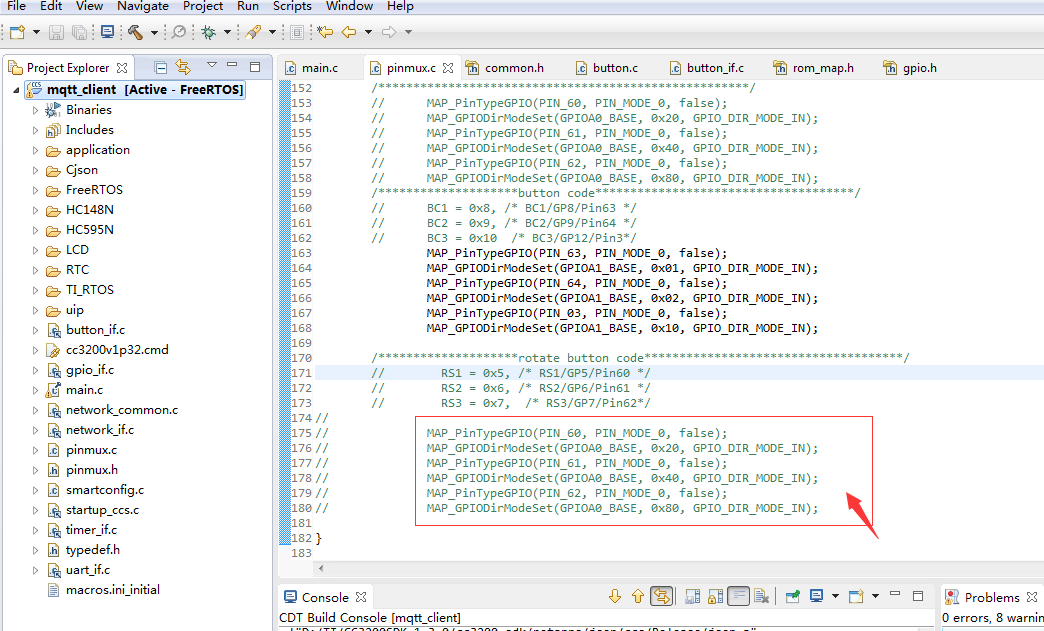Open the Project Explorer View Menu triangle

click(212, 65)
